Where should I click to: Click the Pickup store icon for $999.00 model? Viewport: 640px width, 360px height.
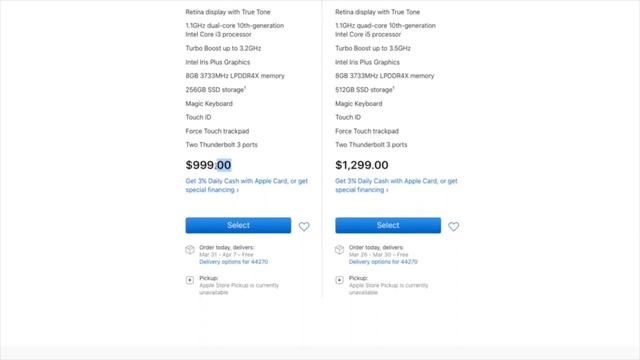coord(190,280)
